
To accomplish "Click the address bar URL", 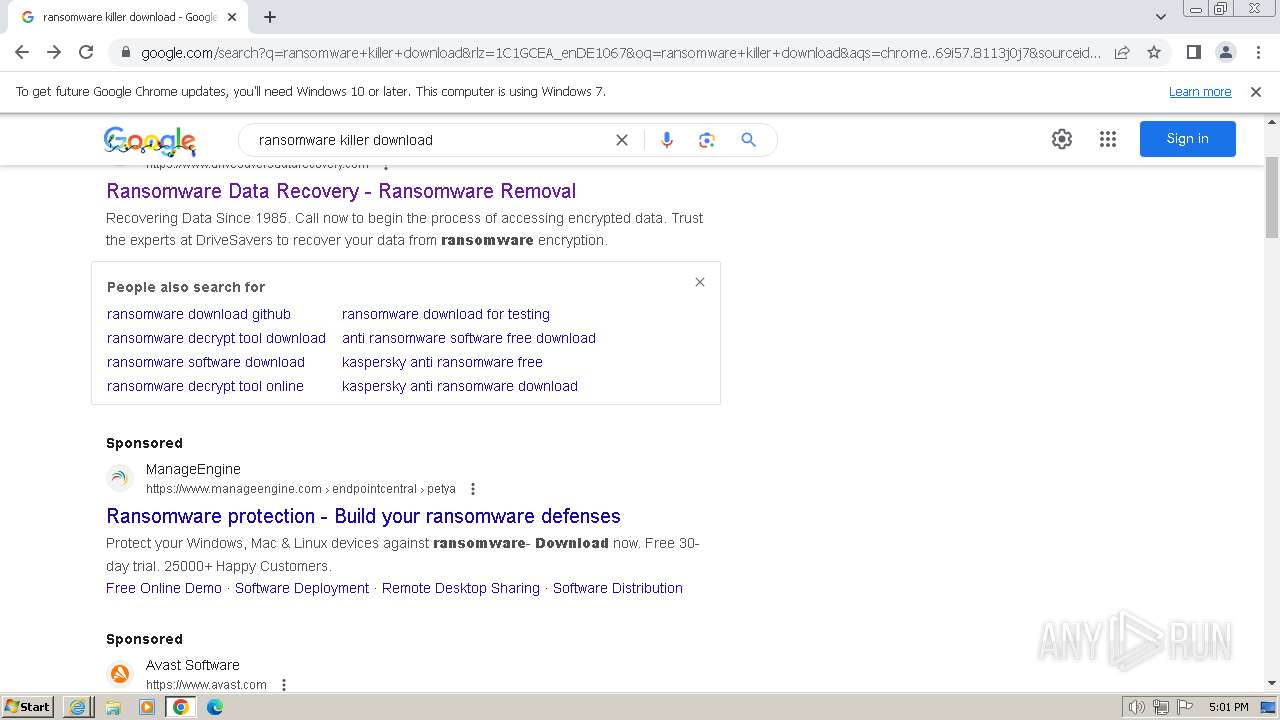I will coord(620,53).
